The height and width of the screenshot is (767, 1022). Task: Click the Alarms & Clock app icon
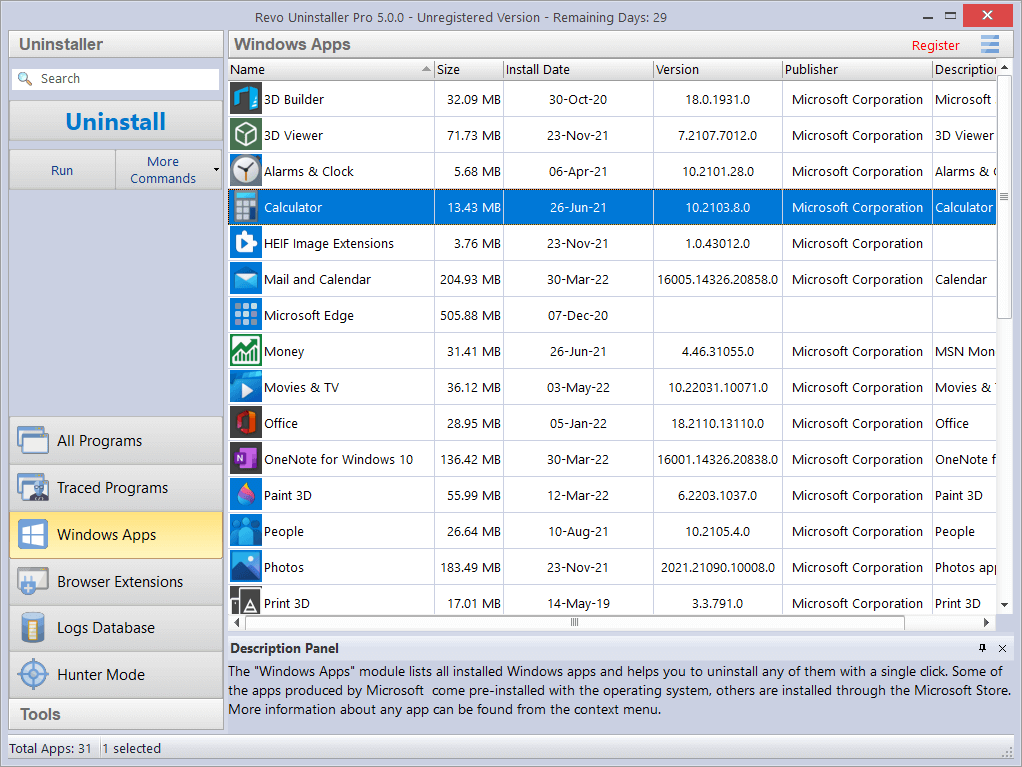point(246,171)
